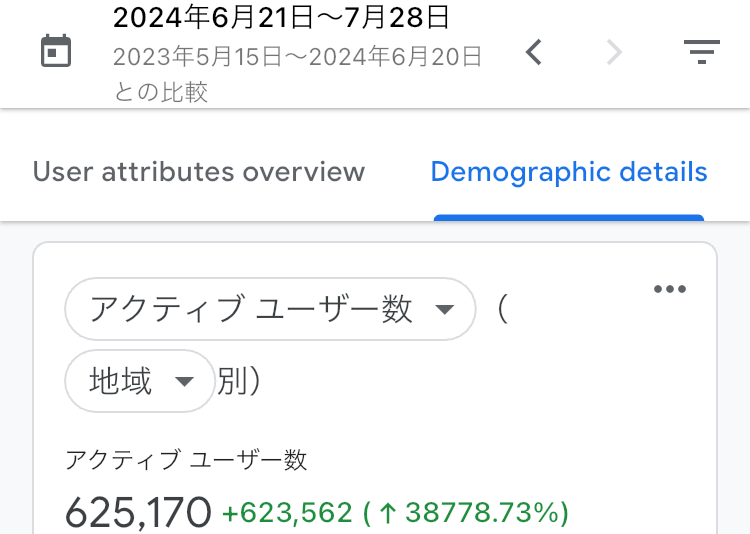Click caret arrow on 地域 chip

click(184, 382)
